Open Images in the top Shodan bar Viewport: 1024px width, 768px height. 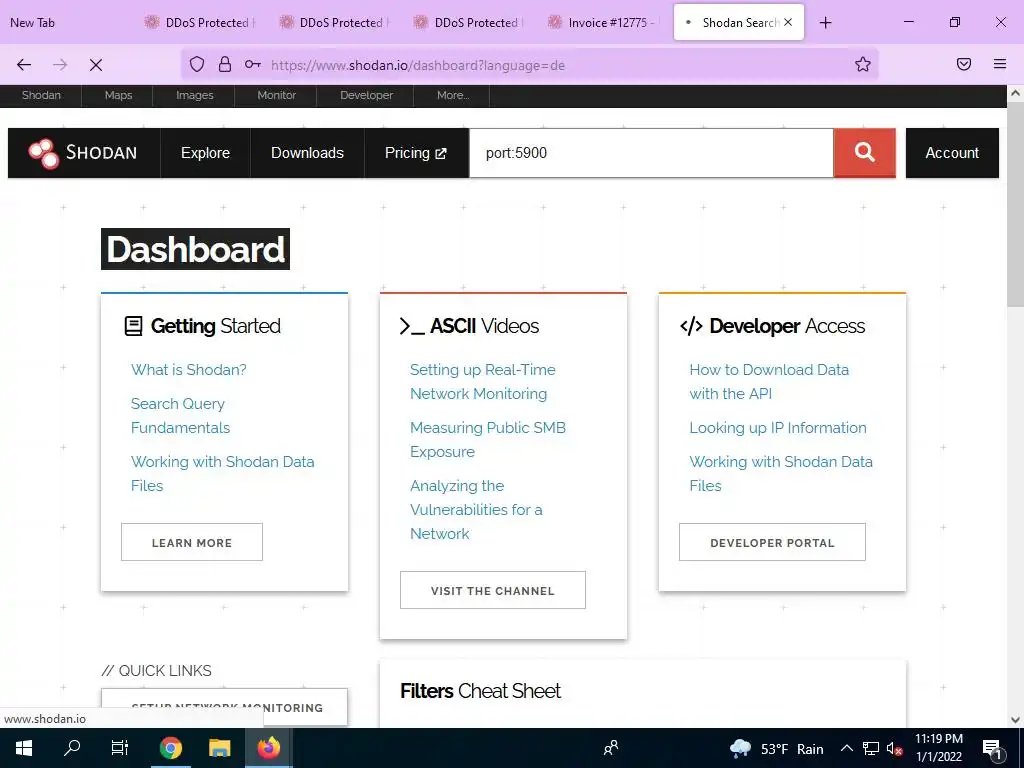pos(195,95)
